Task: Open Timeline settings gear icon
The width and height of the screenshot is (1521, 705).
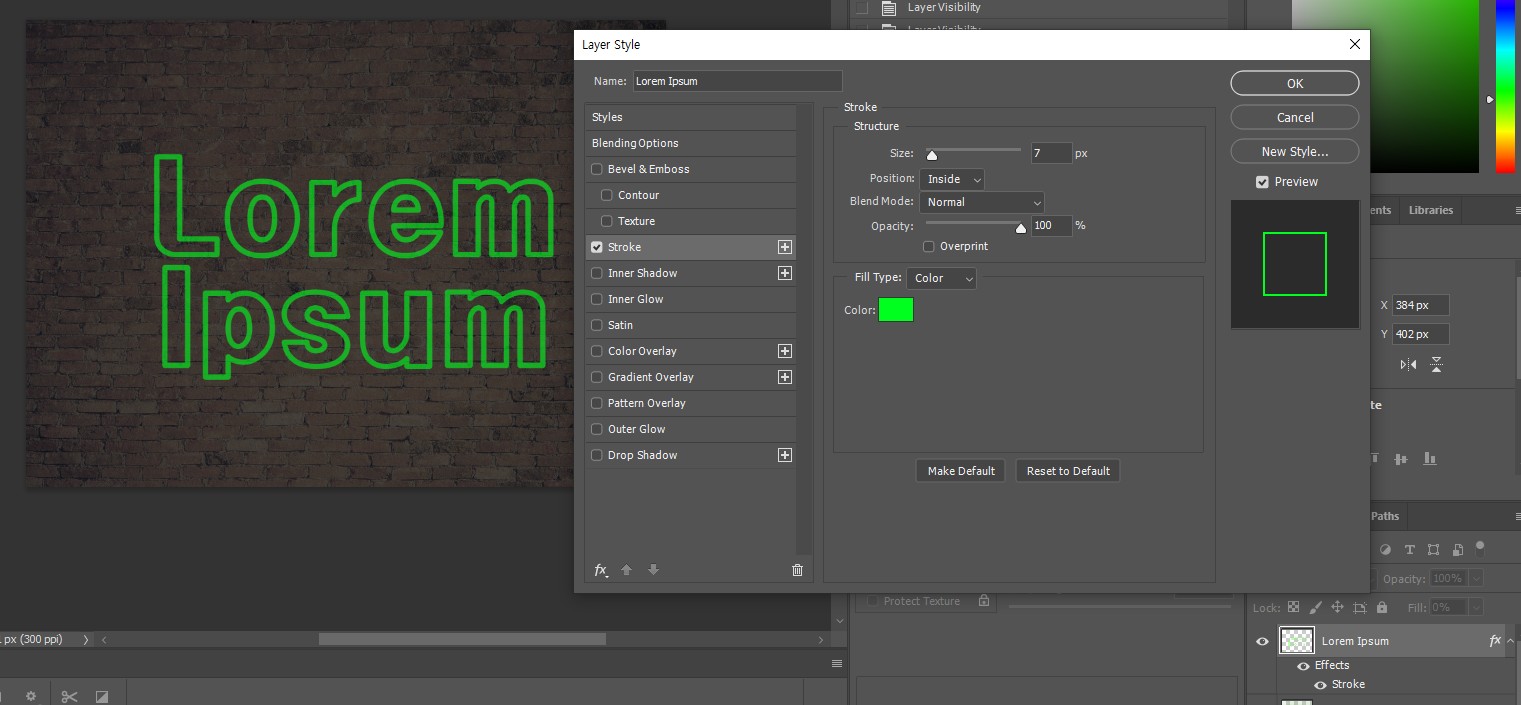Action: pos(31,697)
